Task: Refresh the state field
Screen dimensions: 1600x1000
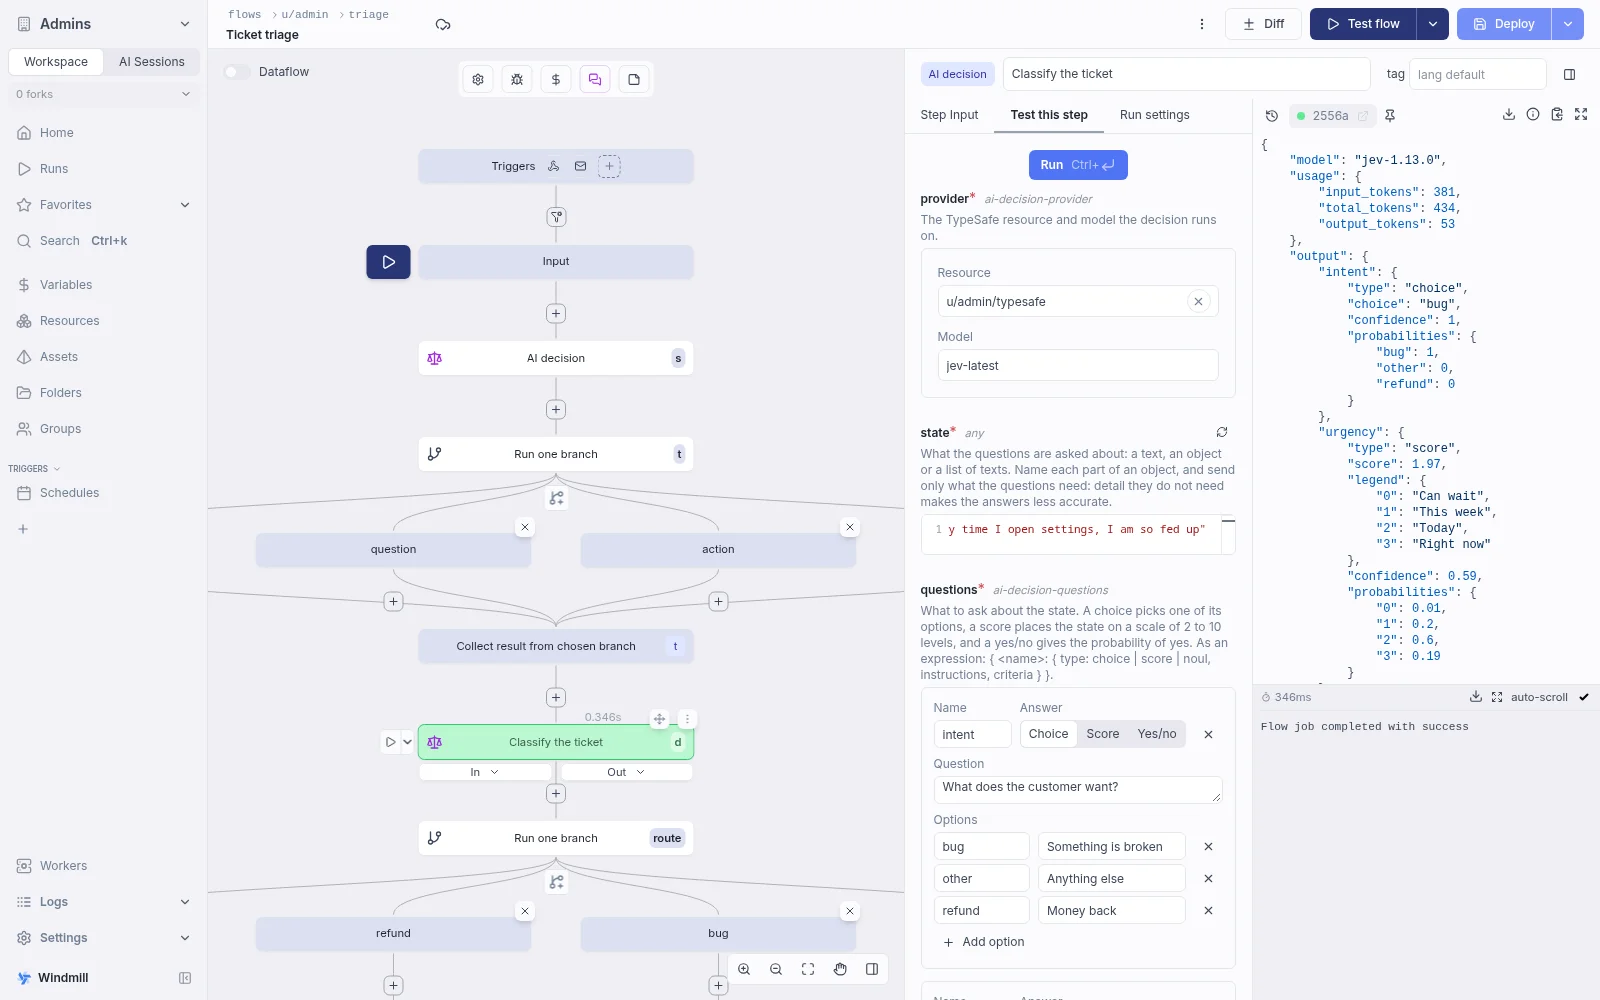Action: pos(1222,432)
